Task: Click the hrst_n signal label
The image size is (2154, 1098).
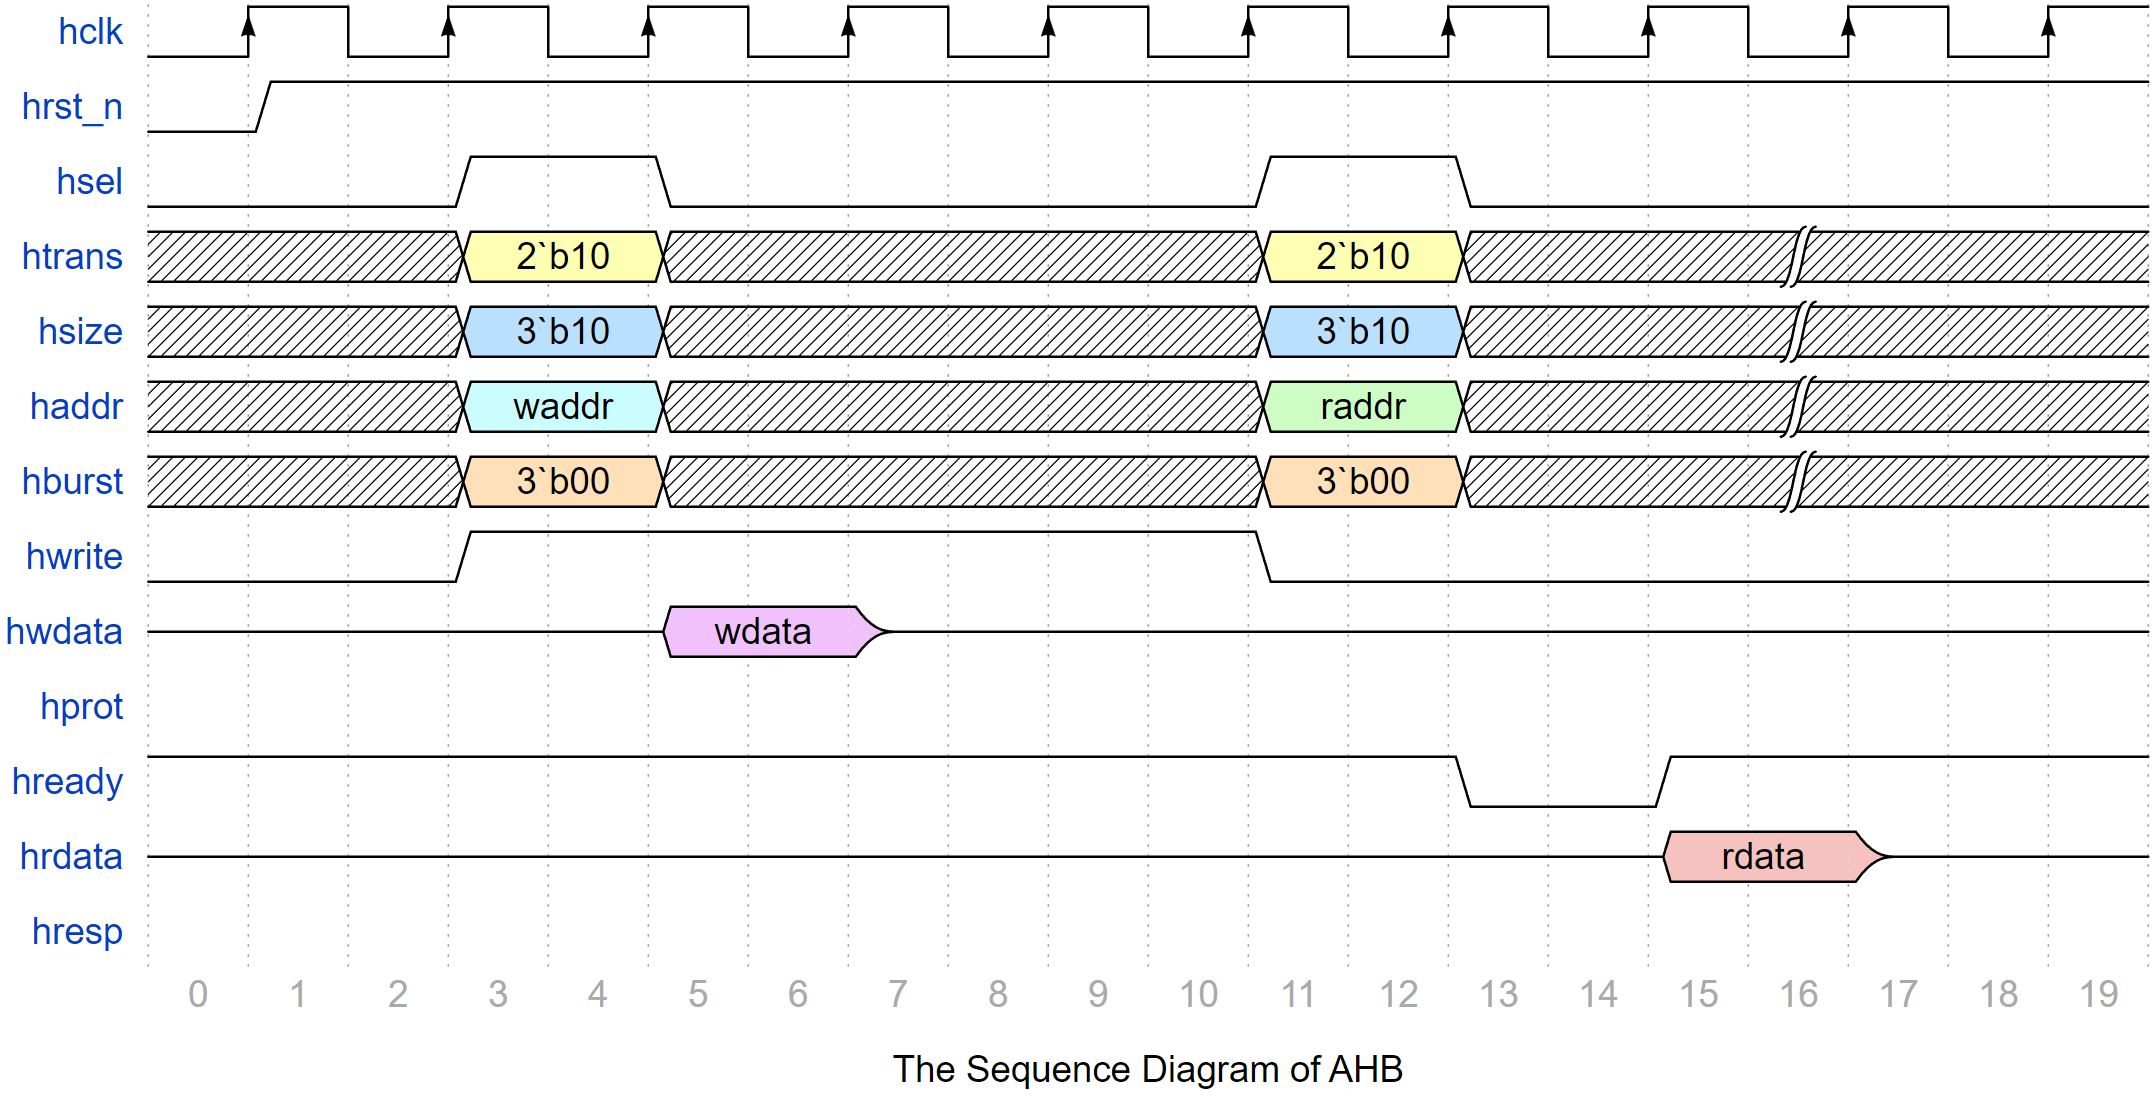Action: (x=72, y=107)
